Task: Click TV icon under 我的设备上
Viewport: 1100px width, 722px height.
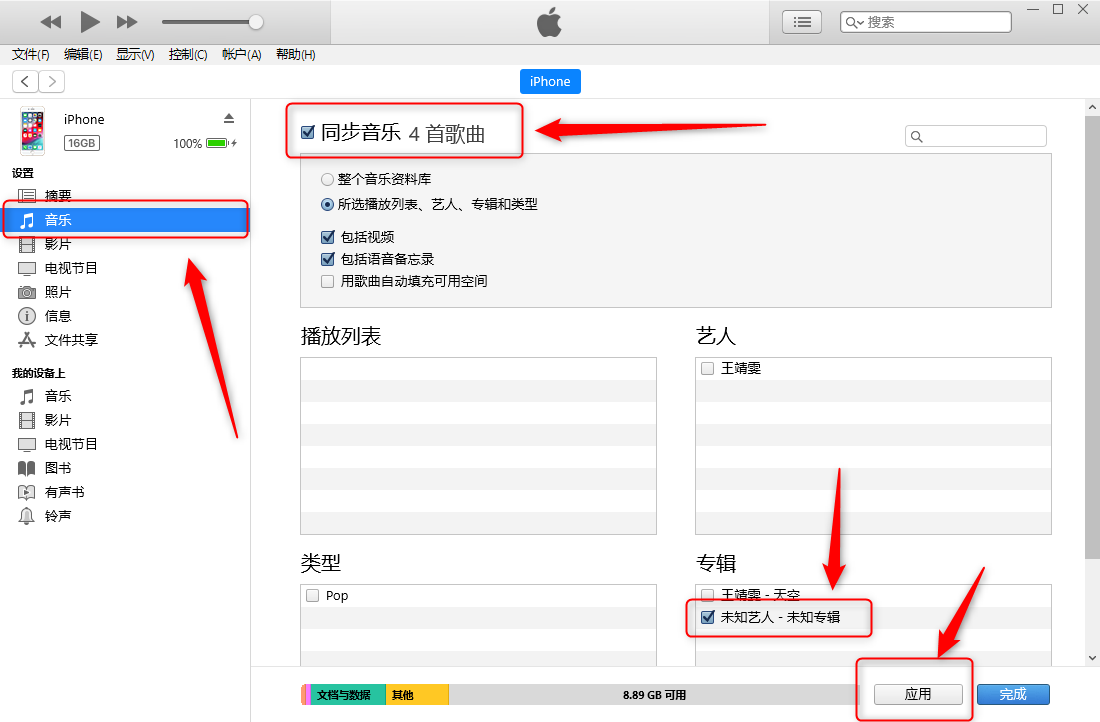Action: tap(27, 444)
